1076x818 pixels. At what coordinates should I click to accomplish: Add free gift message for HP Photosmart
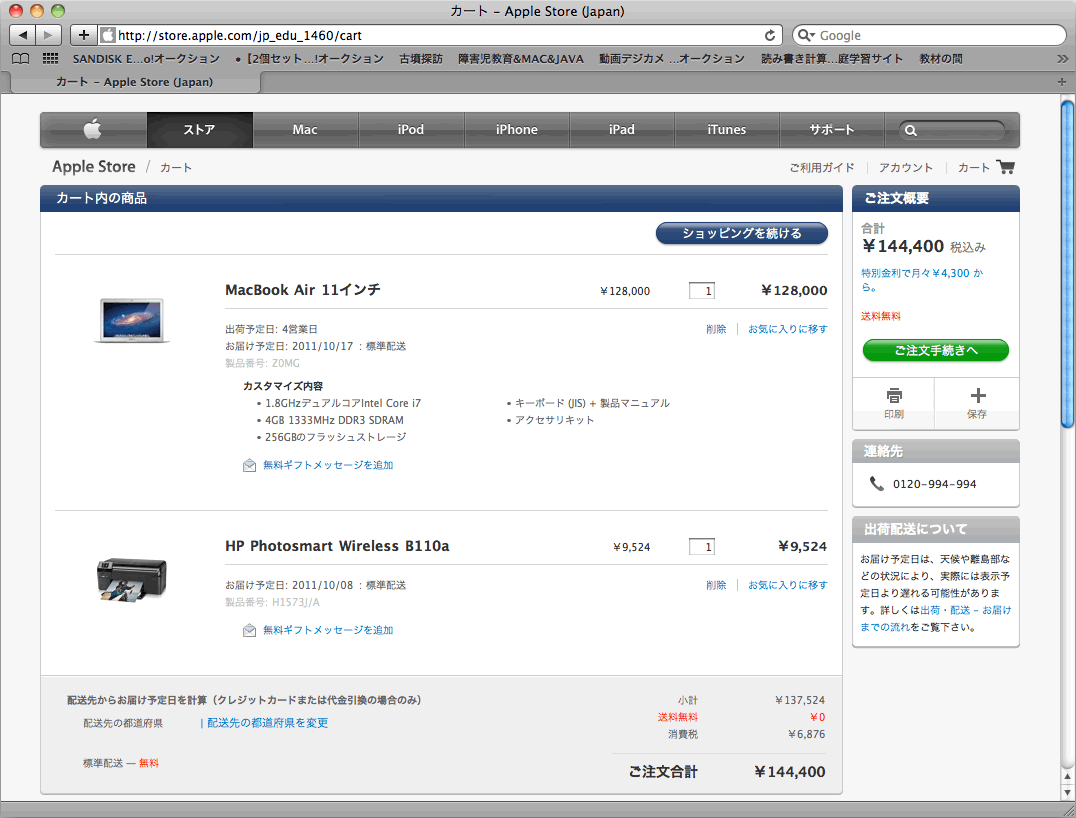(x=328, y=630)
